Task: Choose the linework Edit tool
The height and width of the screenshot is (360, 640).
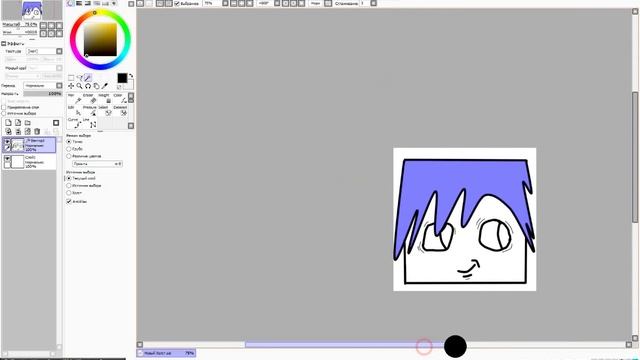Action: pos(74,111)
